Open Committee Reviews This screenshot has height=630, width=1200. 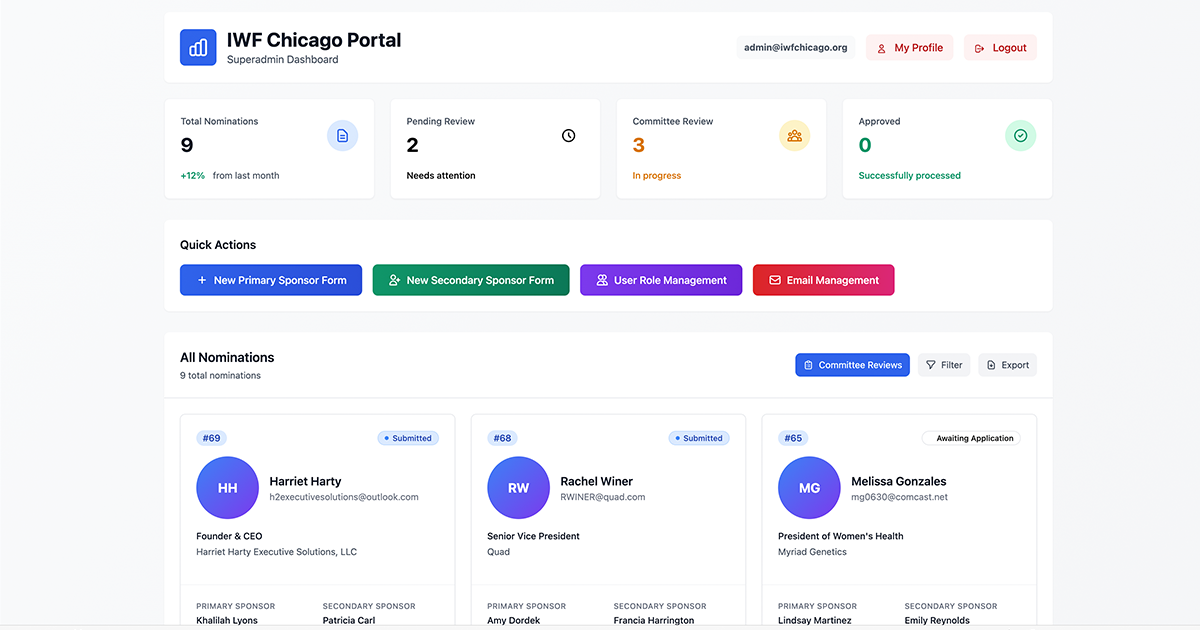coord(852,365)
